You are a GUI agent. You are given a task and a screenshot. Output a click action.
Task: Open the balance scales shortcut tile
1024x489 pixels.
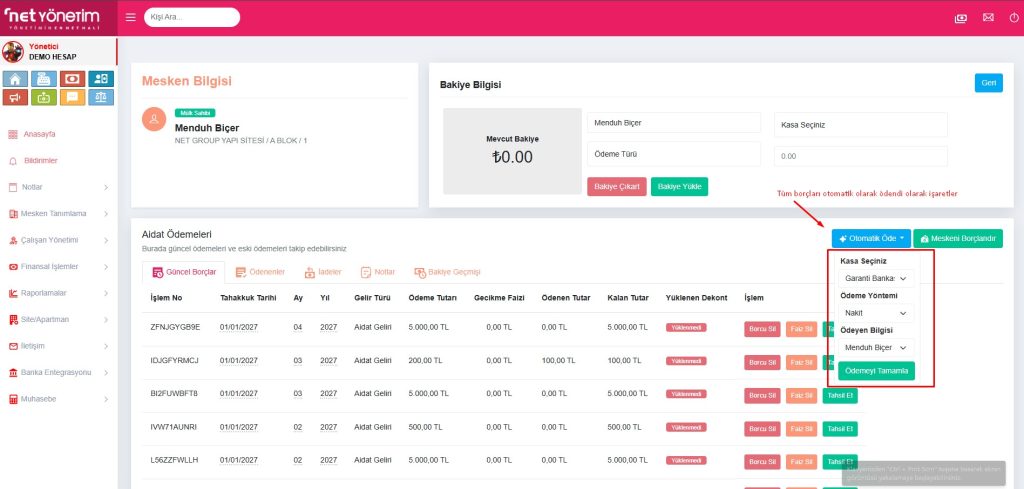pos(100,97)
